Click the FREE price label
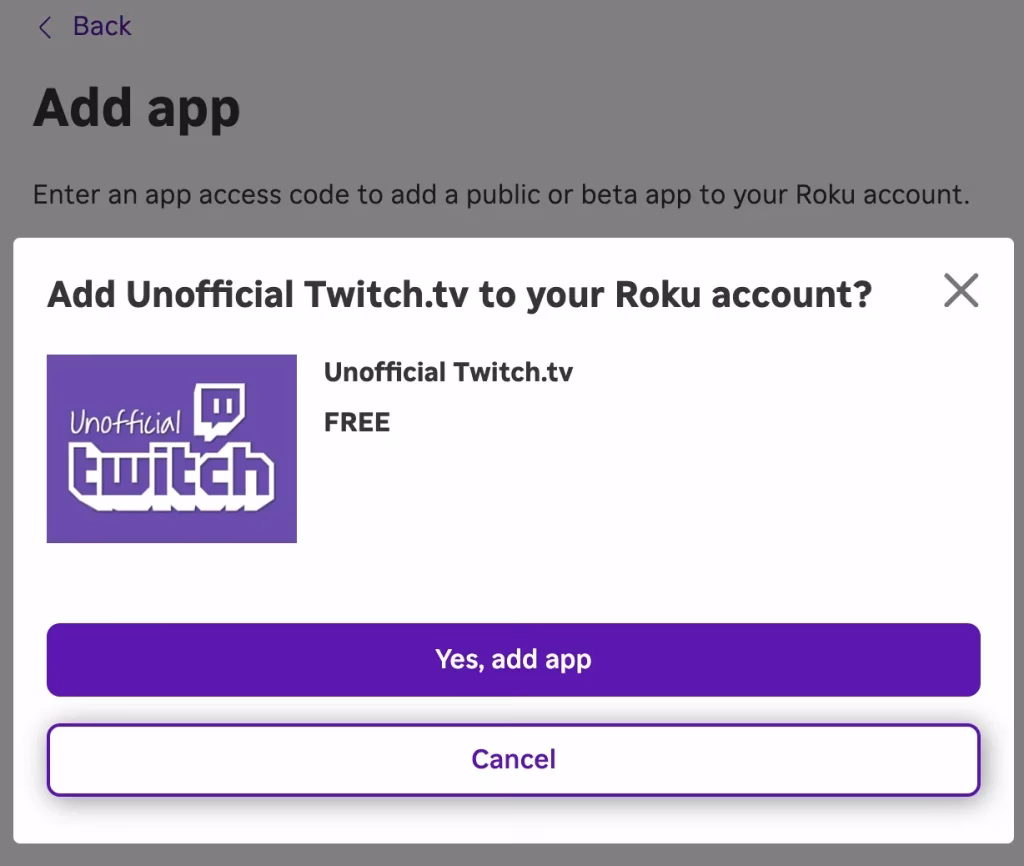The width and height of the screenshot is (1024, 866). click(356, 422)
